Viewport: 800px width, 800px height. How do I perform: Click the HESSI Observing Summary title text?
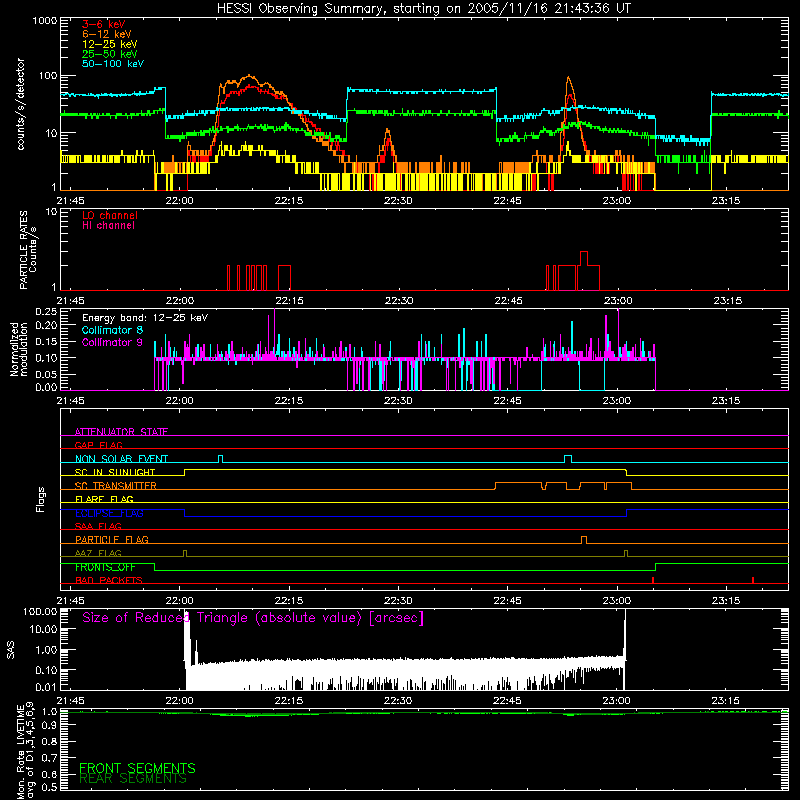424,9
